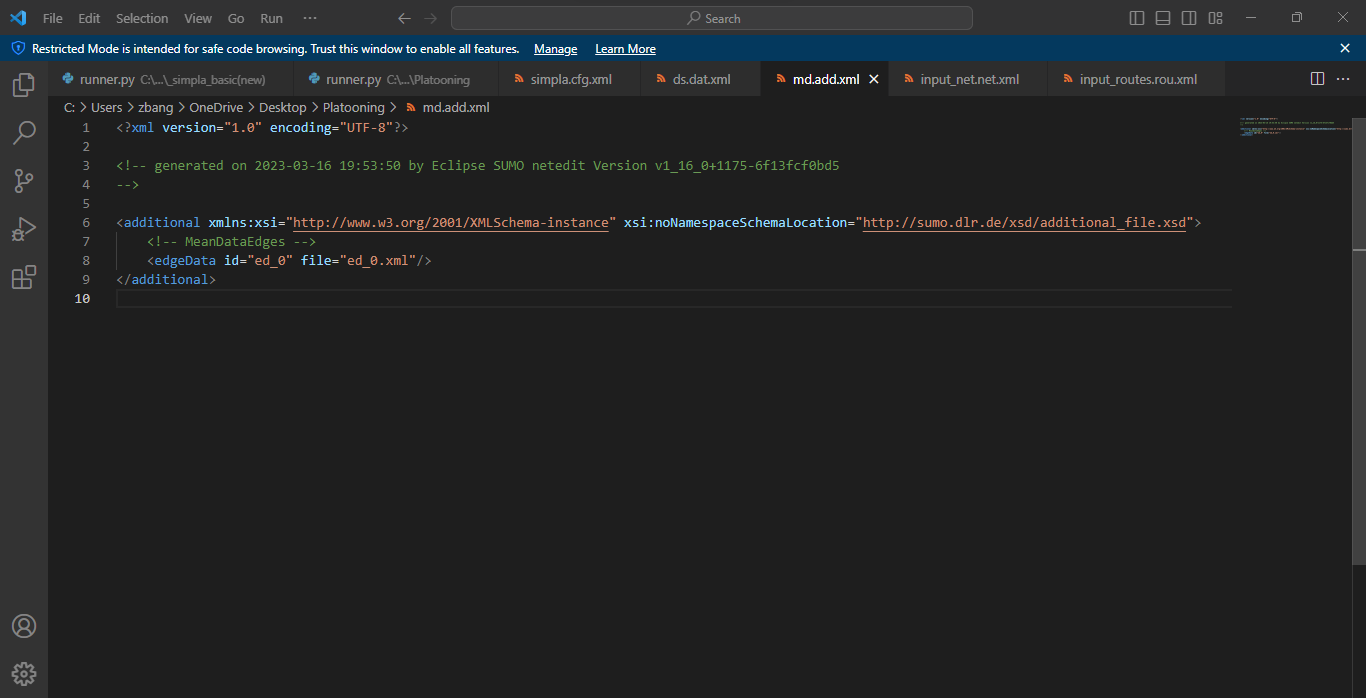Screen dimensions: 1366x698
Task: Open the Customize Layout menu
Action: [x=1216, y=18]
